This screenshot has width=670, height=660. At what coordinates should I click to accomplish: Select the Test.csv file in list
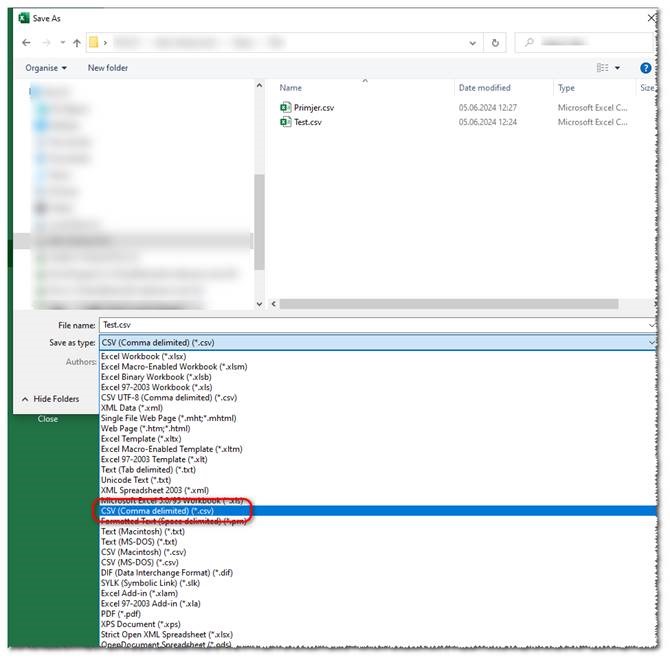coord(308,122)
